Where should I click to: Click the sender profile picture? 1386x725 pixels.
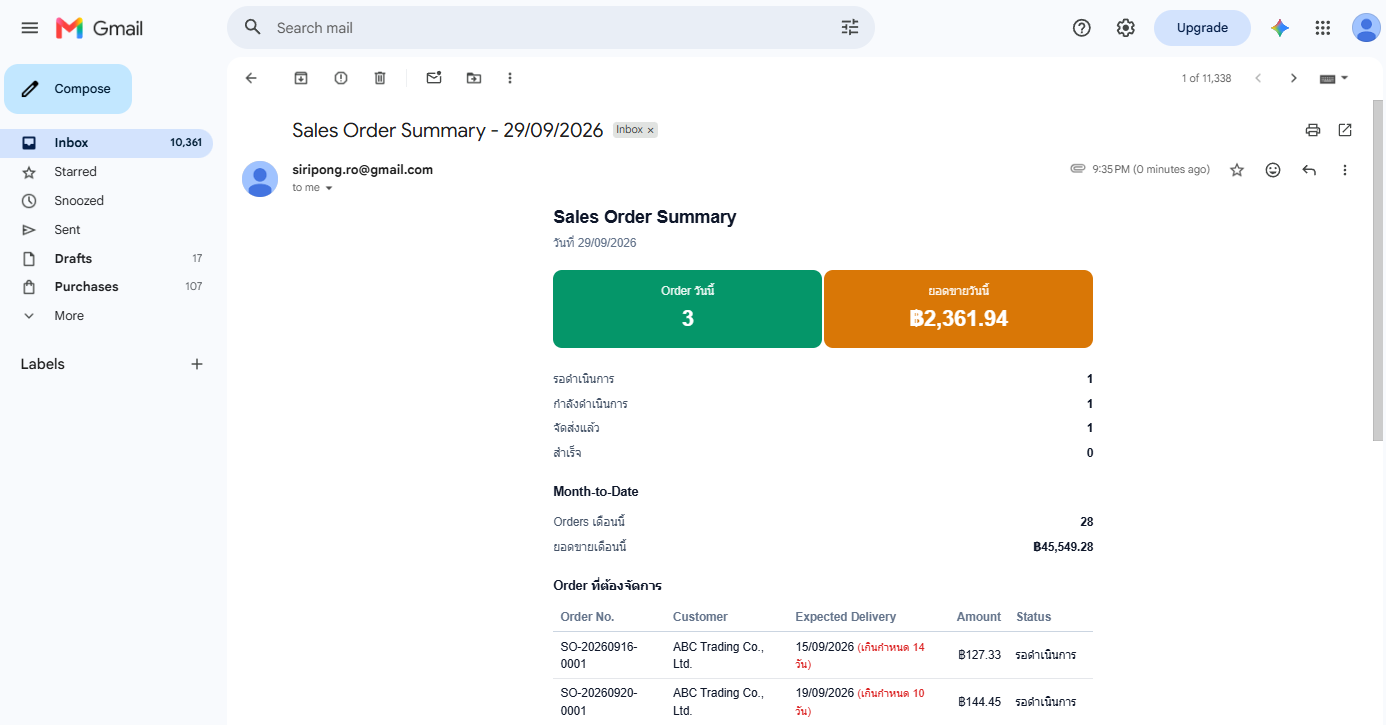pyautogui.click(x=260, y=179)
